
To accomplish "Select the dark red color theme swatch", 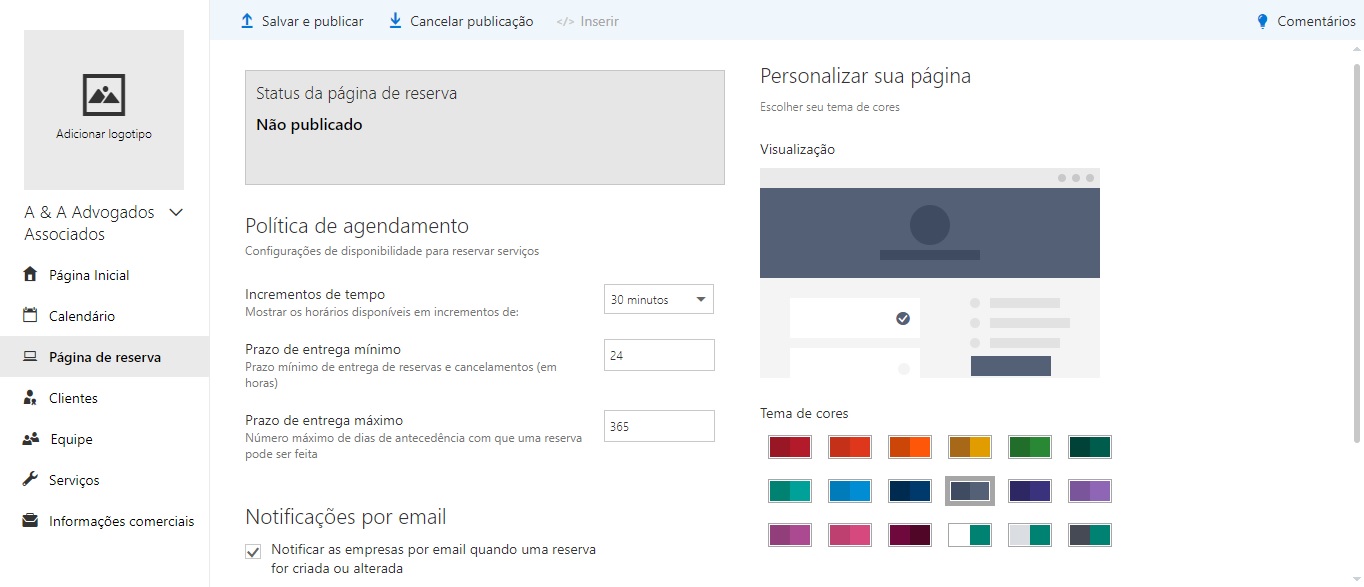I will [789, 446].
